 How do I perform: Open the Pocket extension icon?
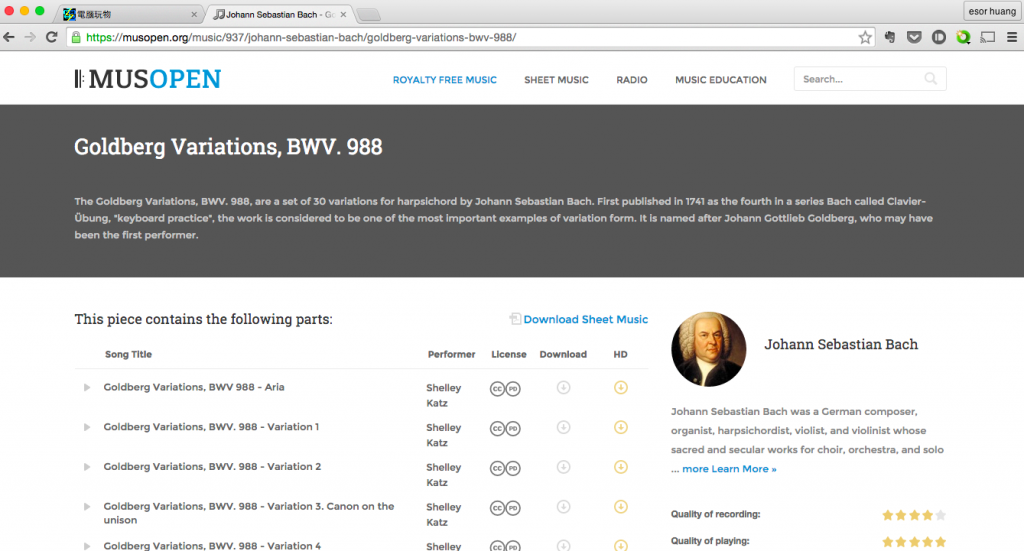pos(914,37)
